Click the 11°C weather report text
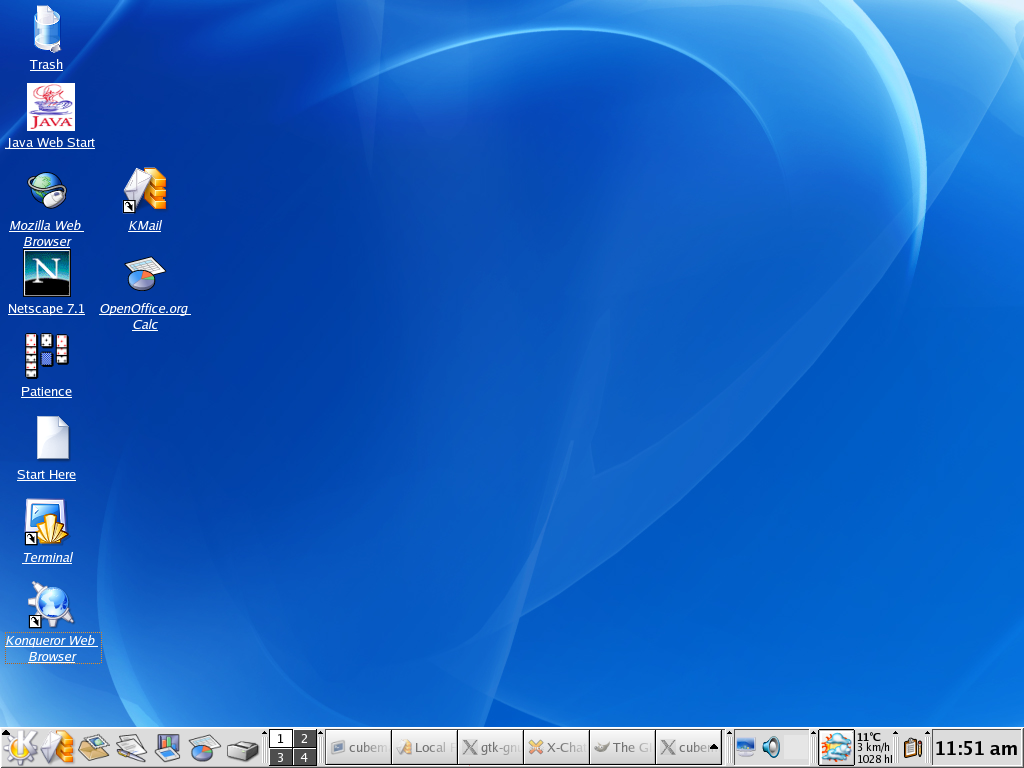 coord(874,748)
